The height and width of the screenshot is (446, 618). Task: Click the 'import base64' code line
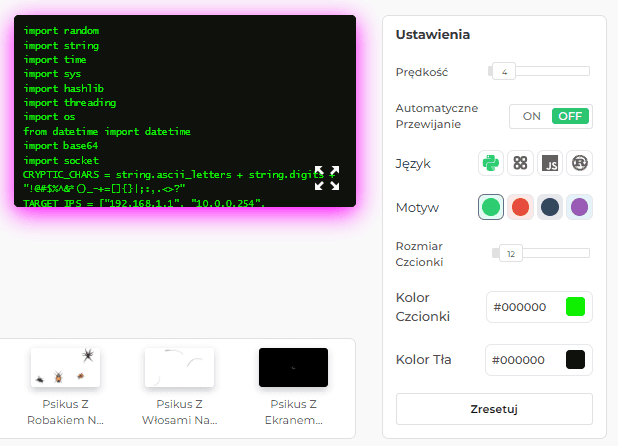click(61, 146)
